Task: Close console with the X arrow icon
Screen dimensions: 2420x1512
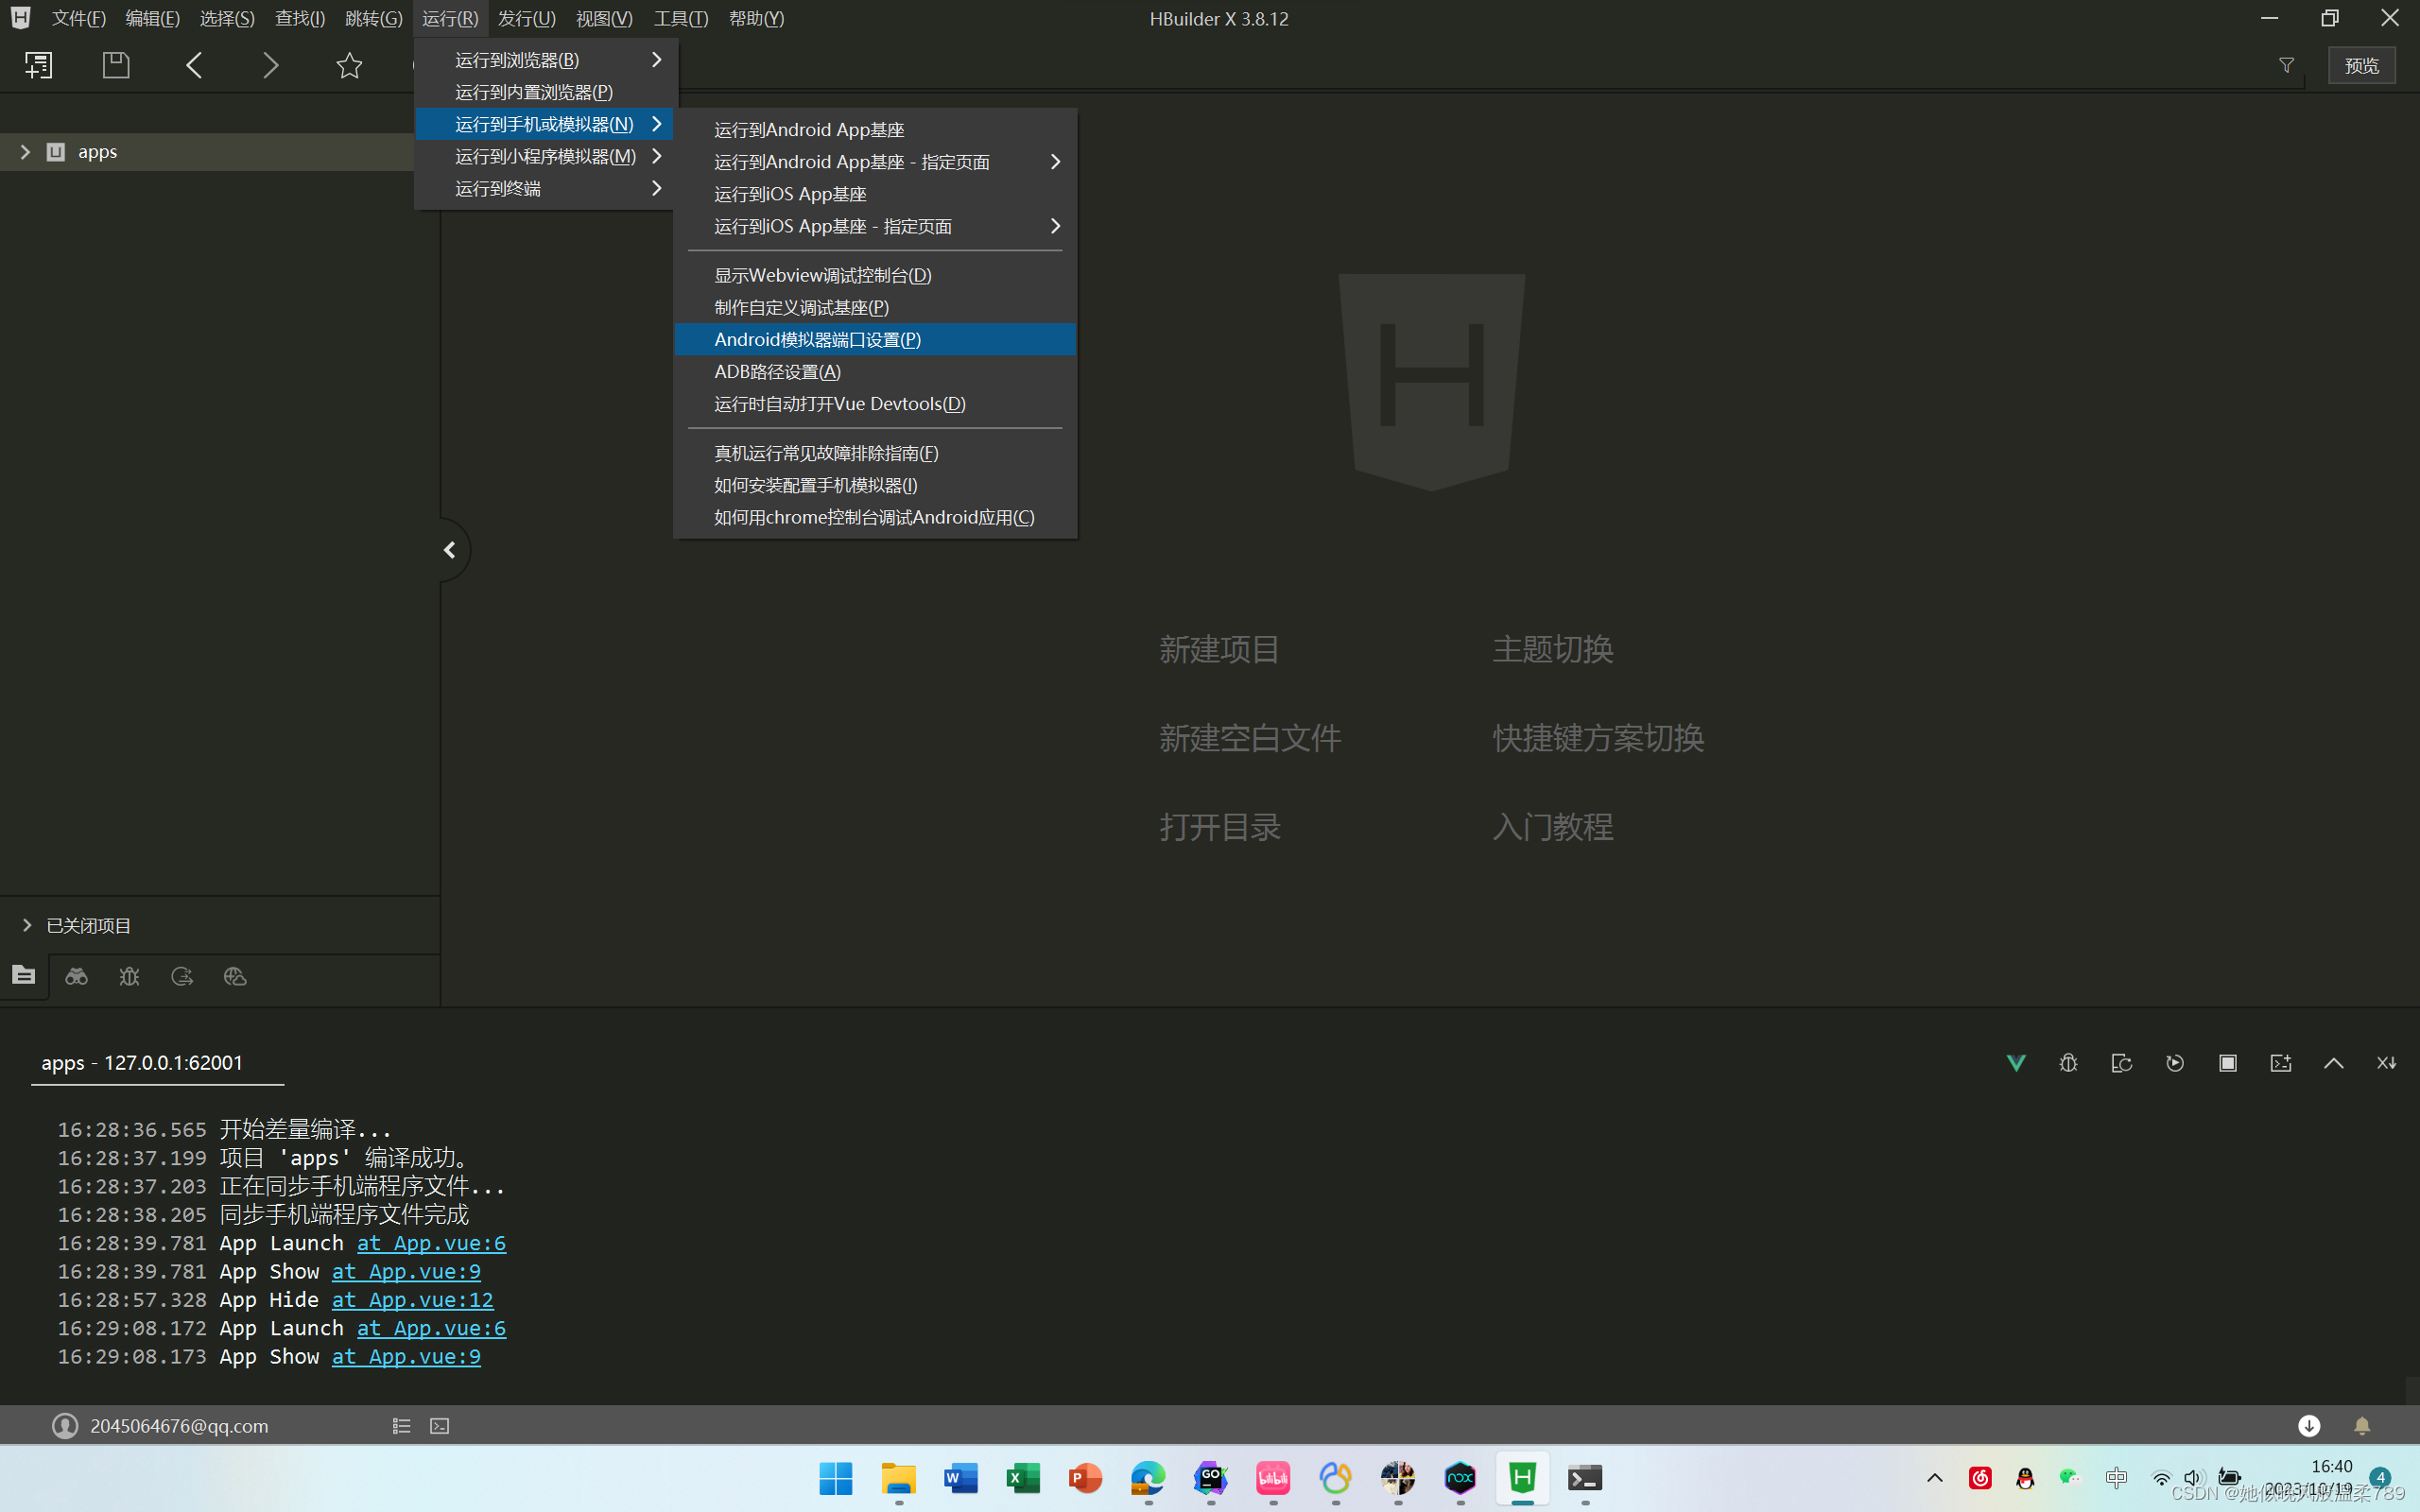Action: (2387, 1063)
